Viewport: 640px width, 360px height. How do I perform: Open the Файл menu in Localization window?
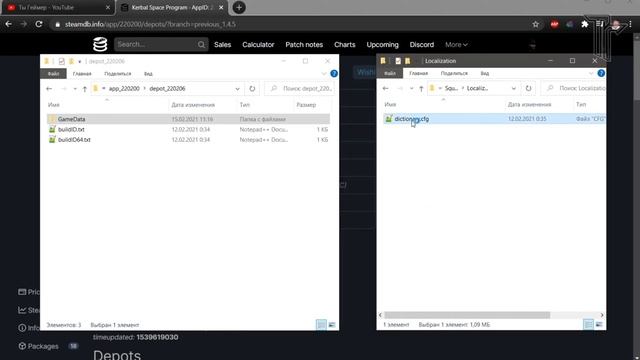(390, 73)
